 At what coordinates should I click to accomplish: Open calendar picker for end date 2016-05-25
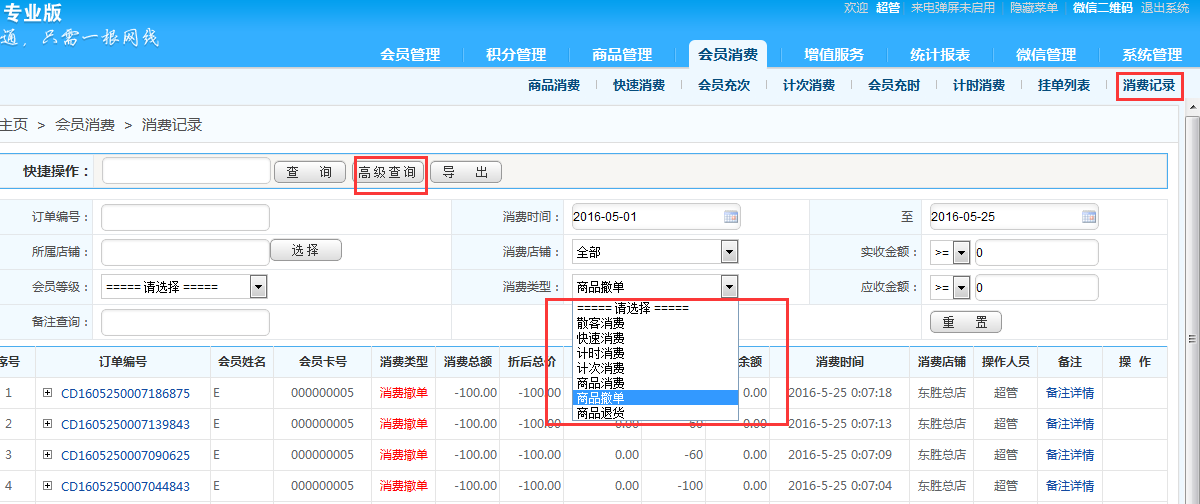click(1088, 217)
